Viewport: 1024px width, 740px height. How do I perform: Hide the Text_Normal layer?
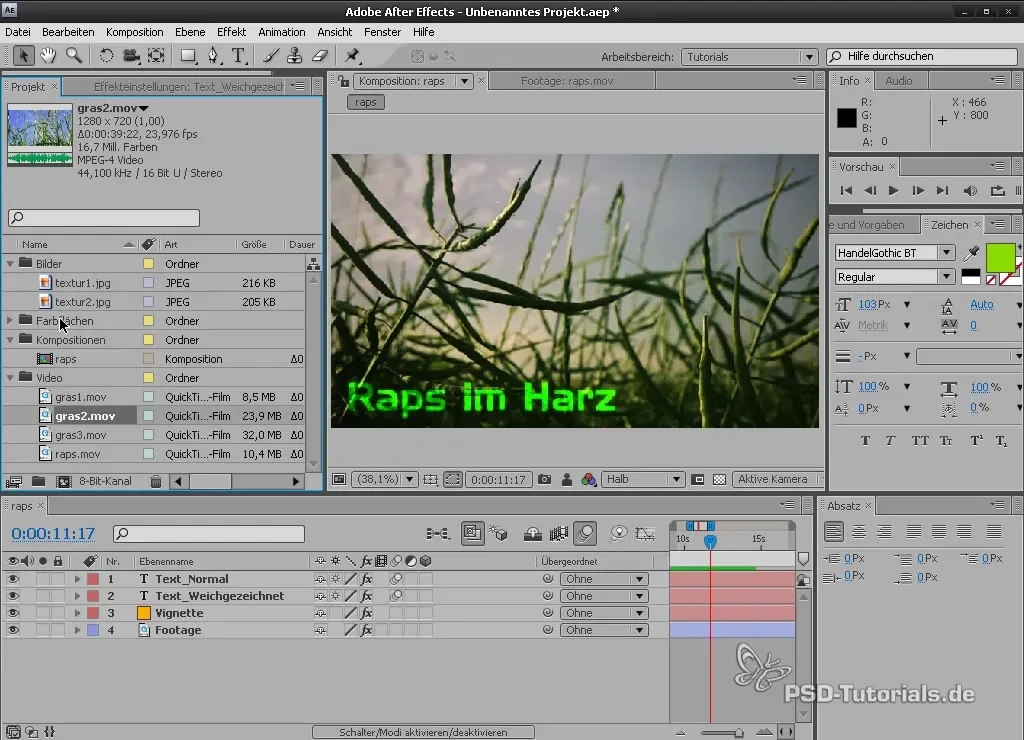coord(12,579)
